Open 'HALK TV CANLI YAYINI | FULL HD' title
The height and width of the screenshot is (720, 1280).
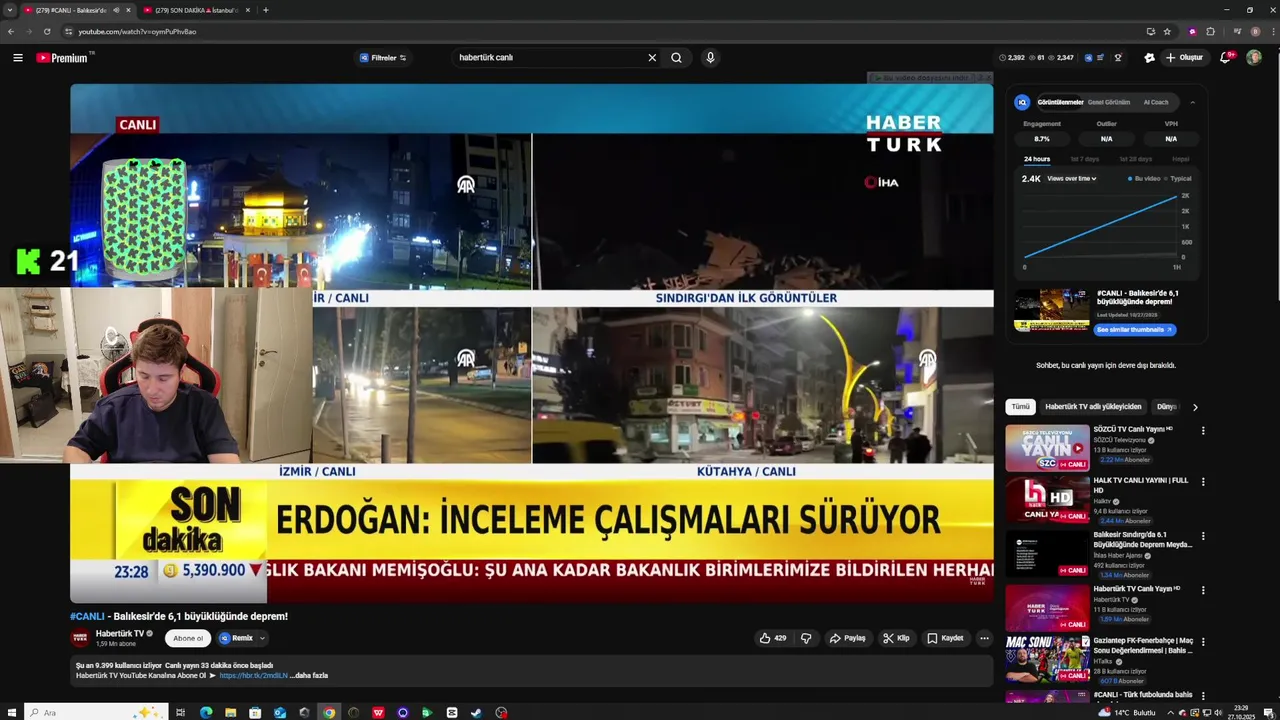point(1141,485)
